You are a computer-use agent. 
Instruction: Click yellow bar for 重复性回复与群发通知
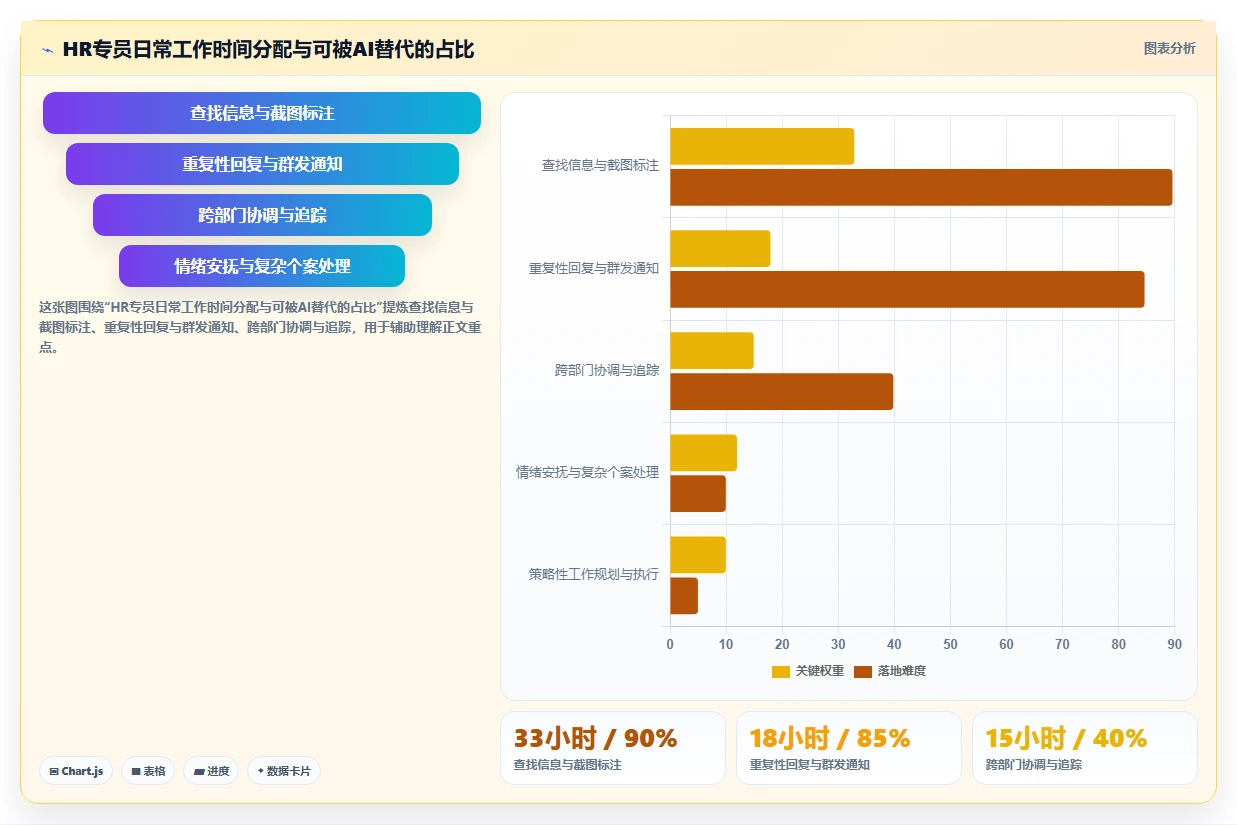click(x=720, y=248)
